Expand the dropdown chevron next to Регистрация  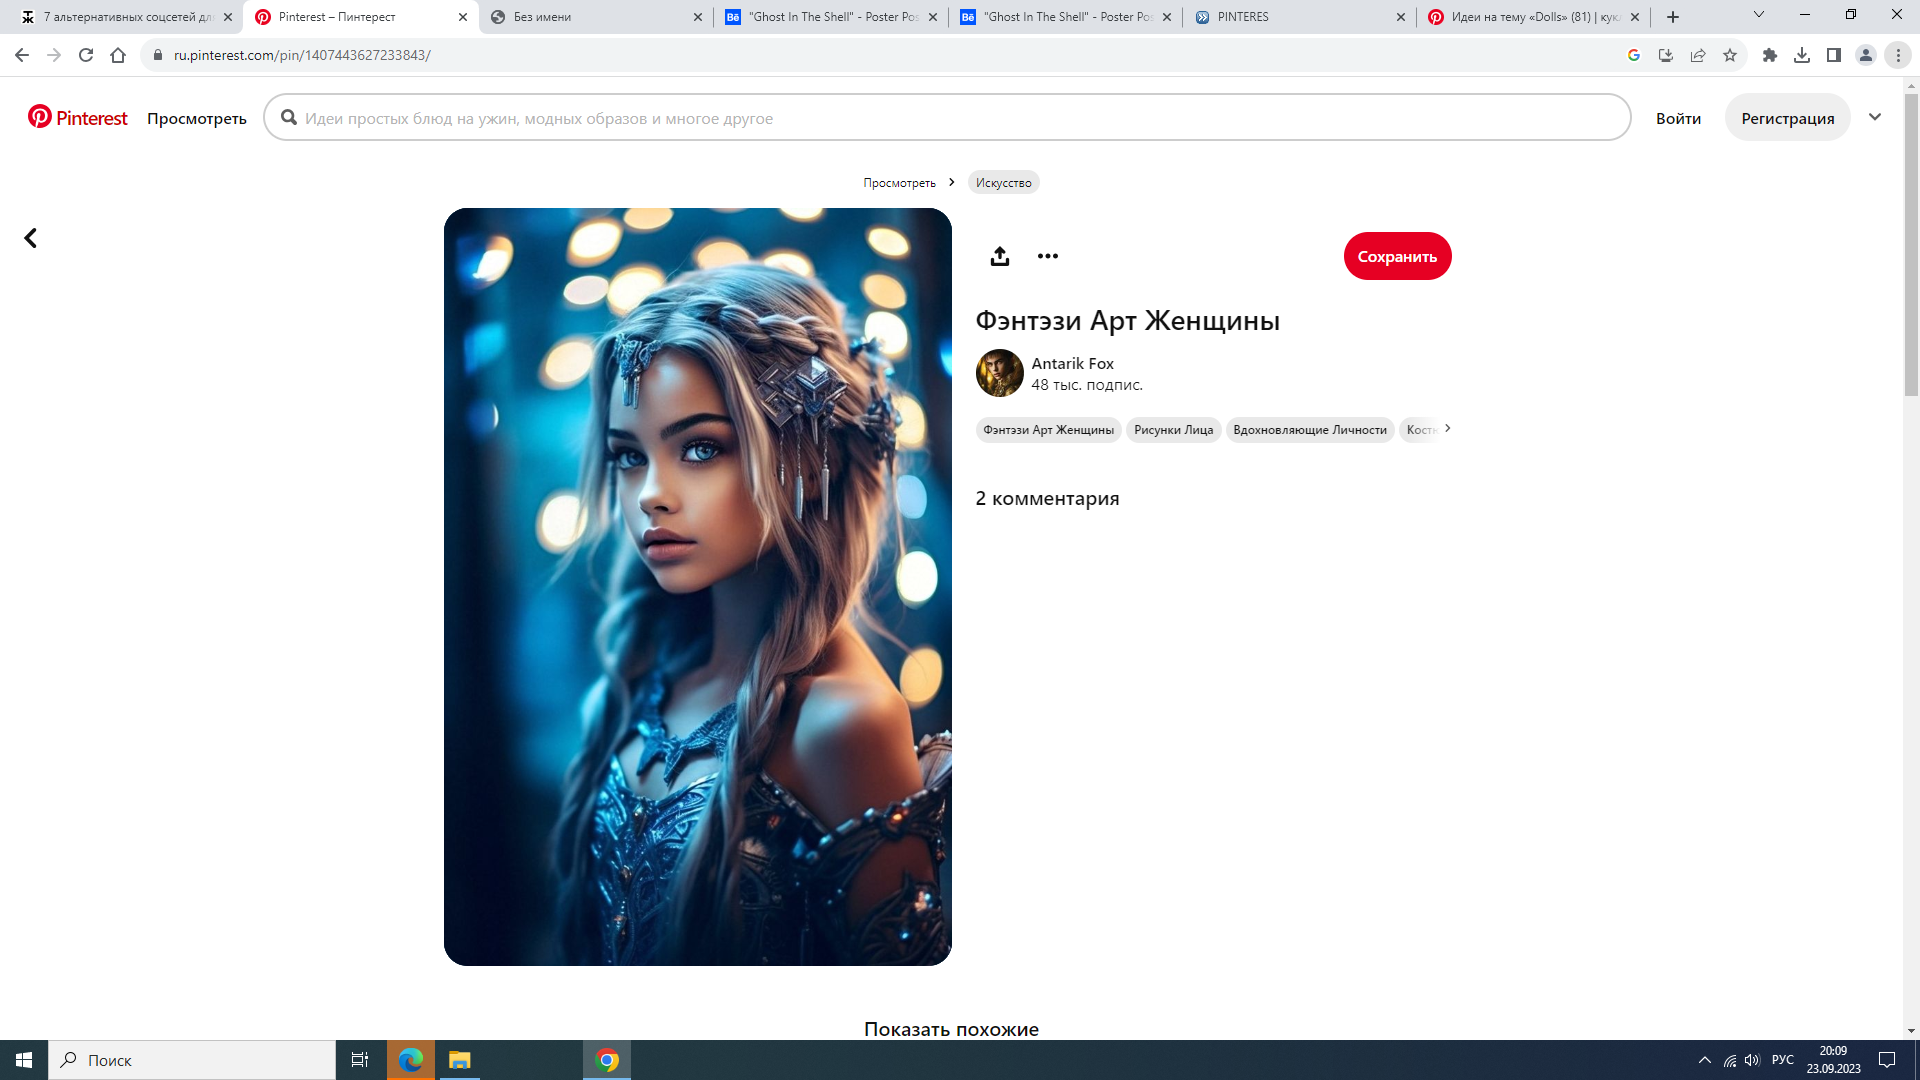pos(1875,117)
